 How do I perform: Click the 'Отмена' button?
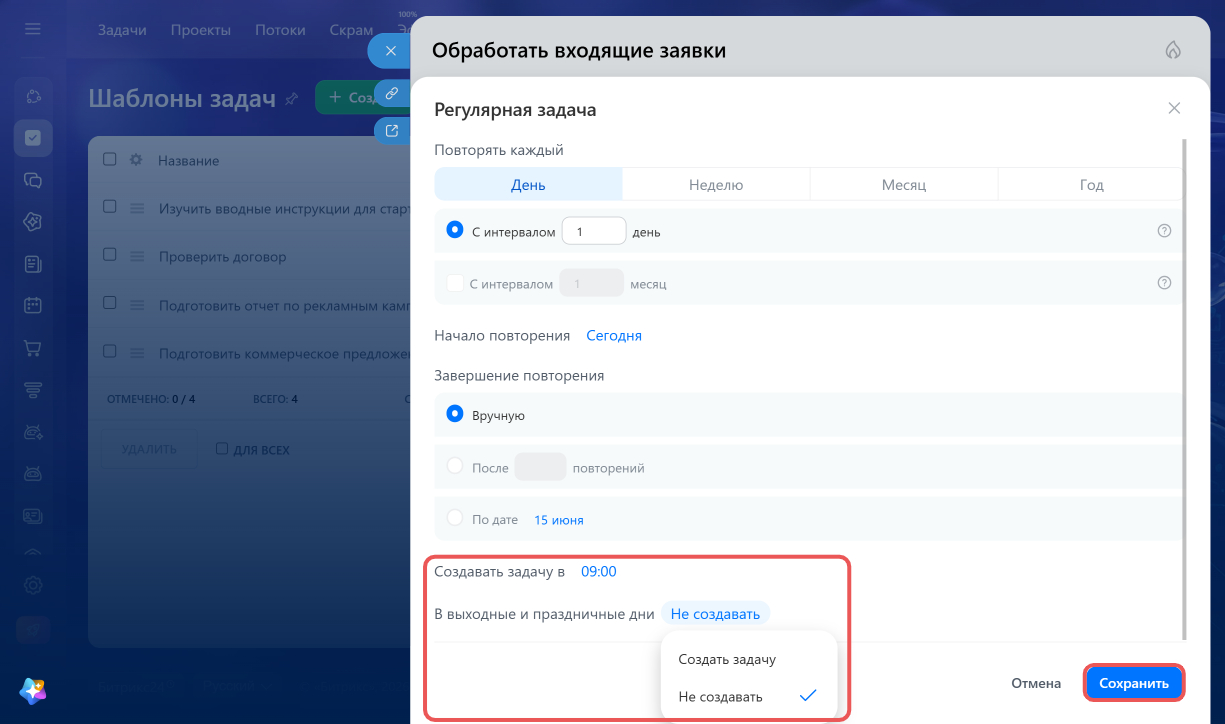(1036, 684)
